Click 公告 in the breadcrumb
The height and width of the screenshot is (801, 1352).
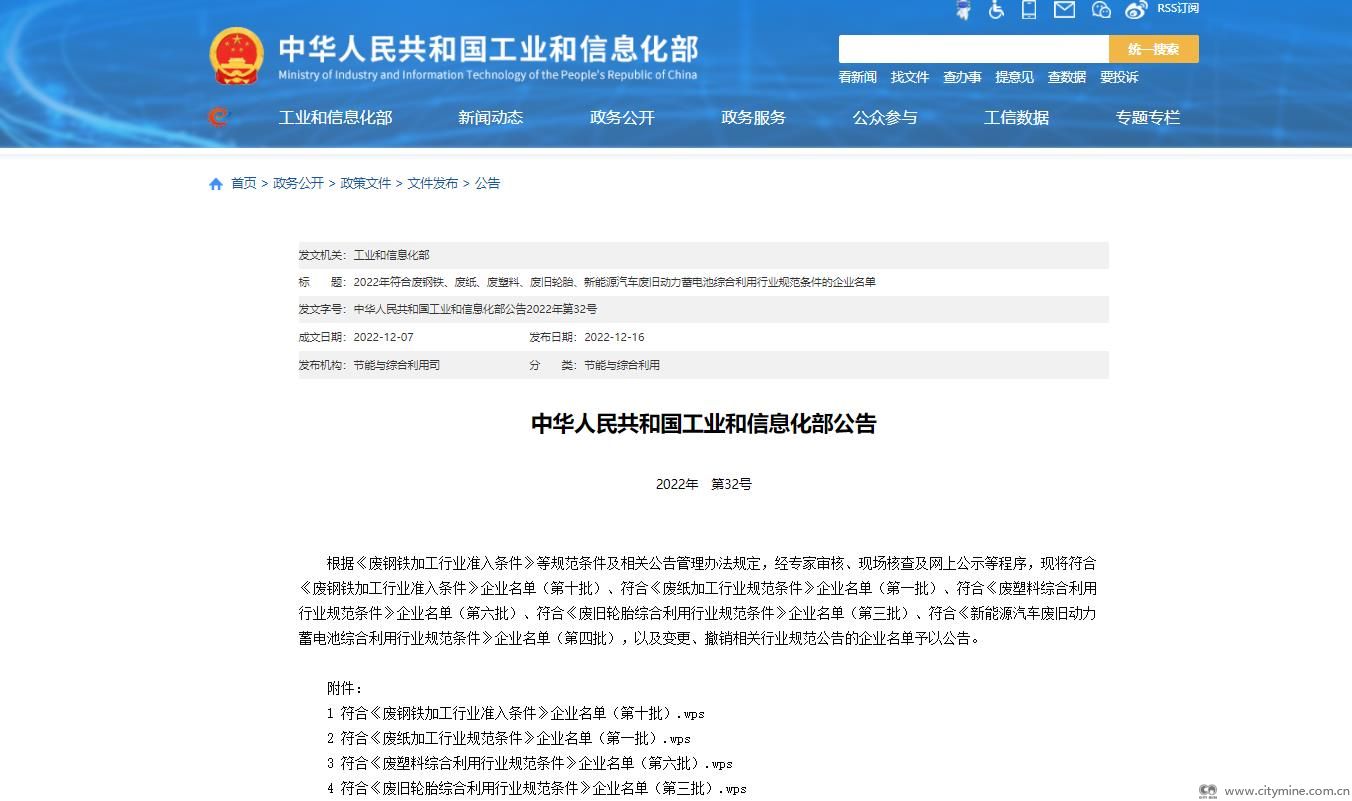pos(488,183)
